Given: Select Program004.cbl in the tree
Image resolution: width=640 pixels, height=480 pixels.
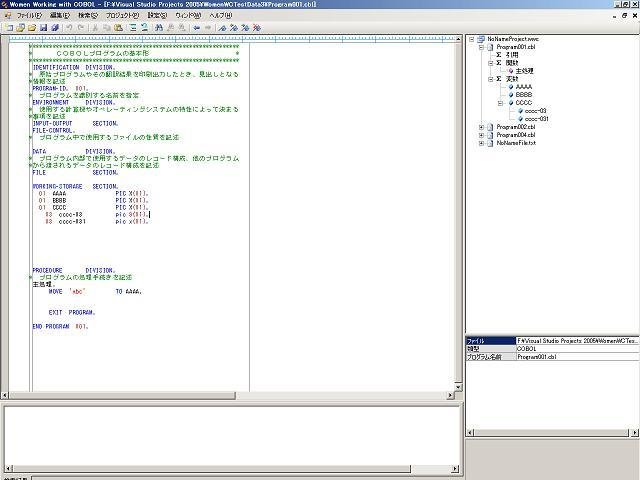Looking at the screenshot, I should point(516,135).
